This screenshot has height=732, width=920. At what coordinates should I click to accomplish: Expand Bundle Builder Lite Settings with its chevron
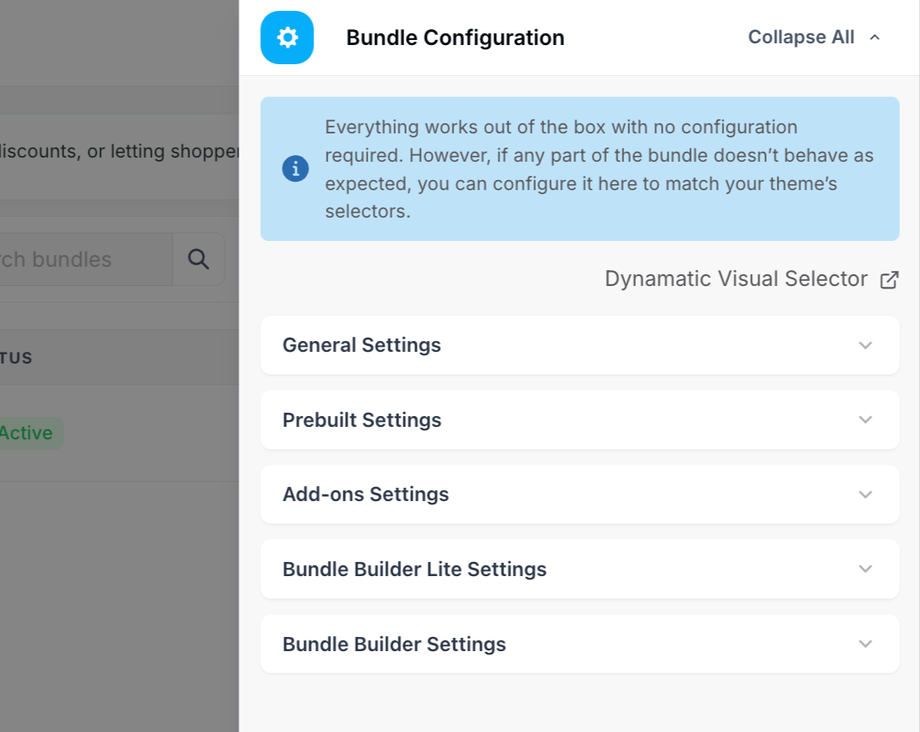pos(865,569)
